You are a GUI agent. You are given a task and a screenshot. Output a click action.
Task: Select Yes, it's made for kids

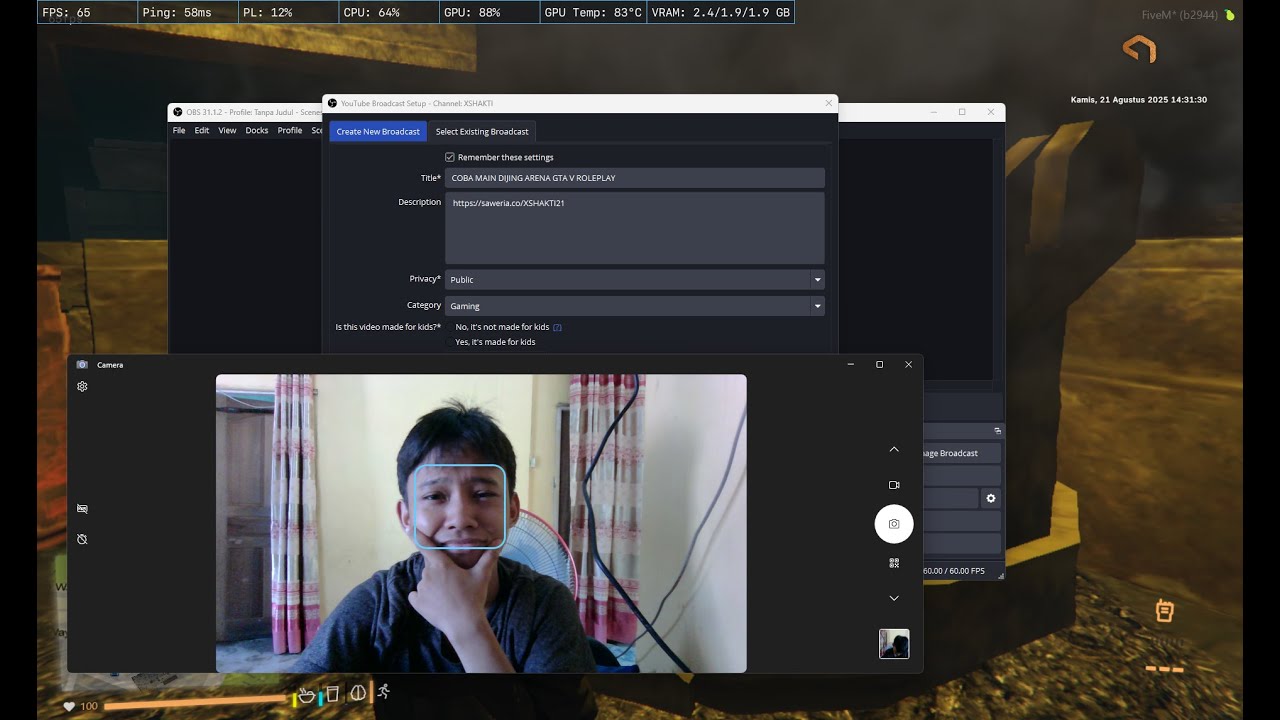pyautogui.click(x=495, y=342)
